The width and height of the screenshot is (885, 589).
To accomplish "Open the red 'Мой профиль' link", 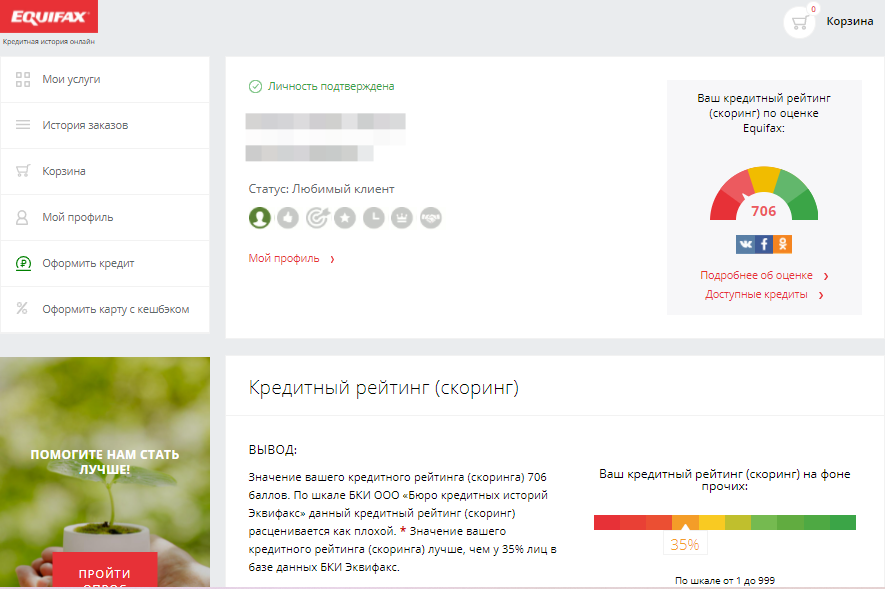I will pyautogui.click(x=284, y=259).
